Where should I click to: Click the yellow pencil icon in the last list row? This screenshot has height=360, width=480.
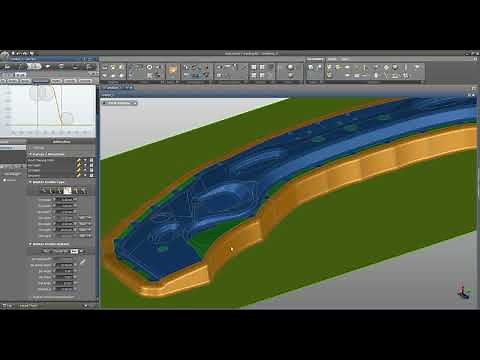click(x=79, y=175)
